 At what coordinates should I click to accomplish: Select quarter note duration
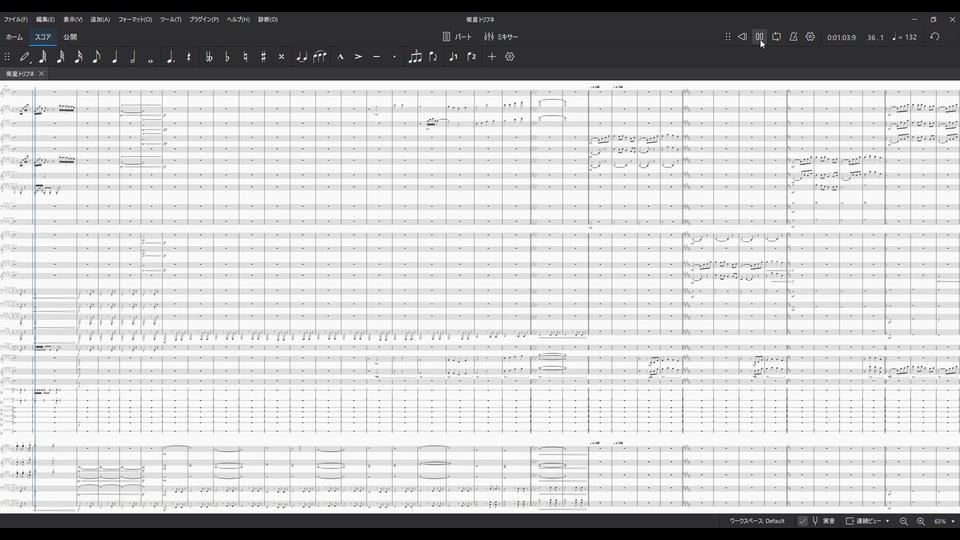(114, 57)
